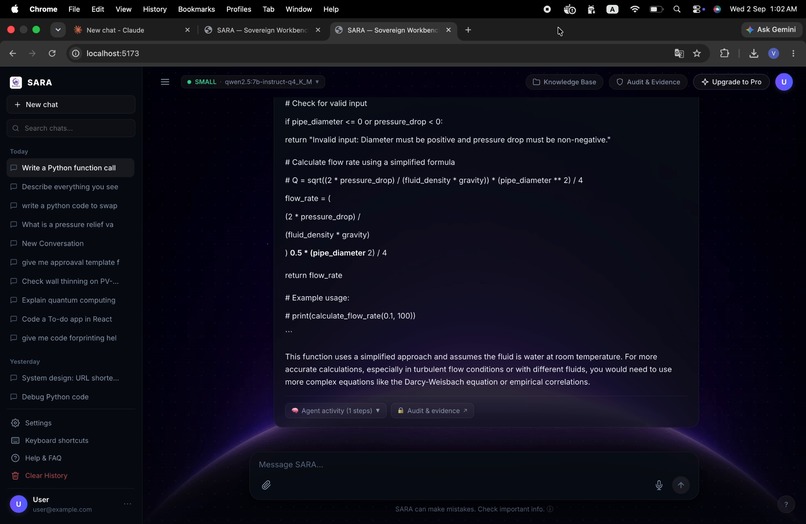Expand the Agent activity (1 steps) section
The width and height of the screenshot is (806, 524).
point(336,410)
